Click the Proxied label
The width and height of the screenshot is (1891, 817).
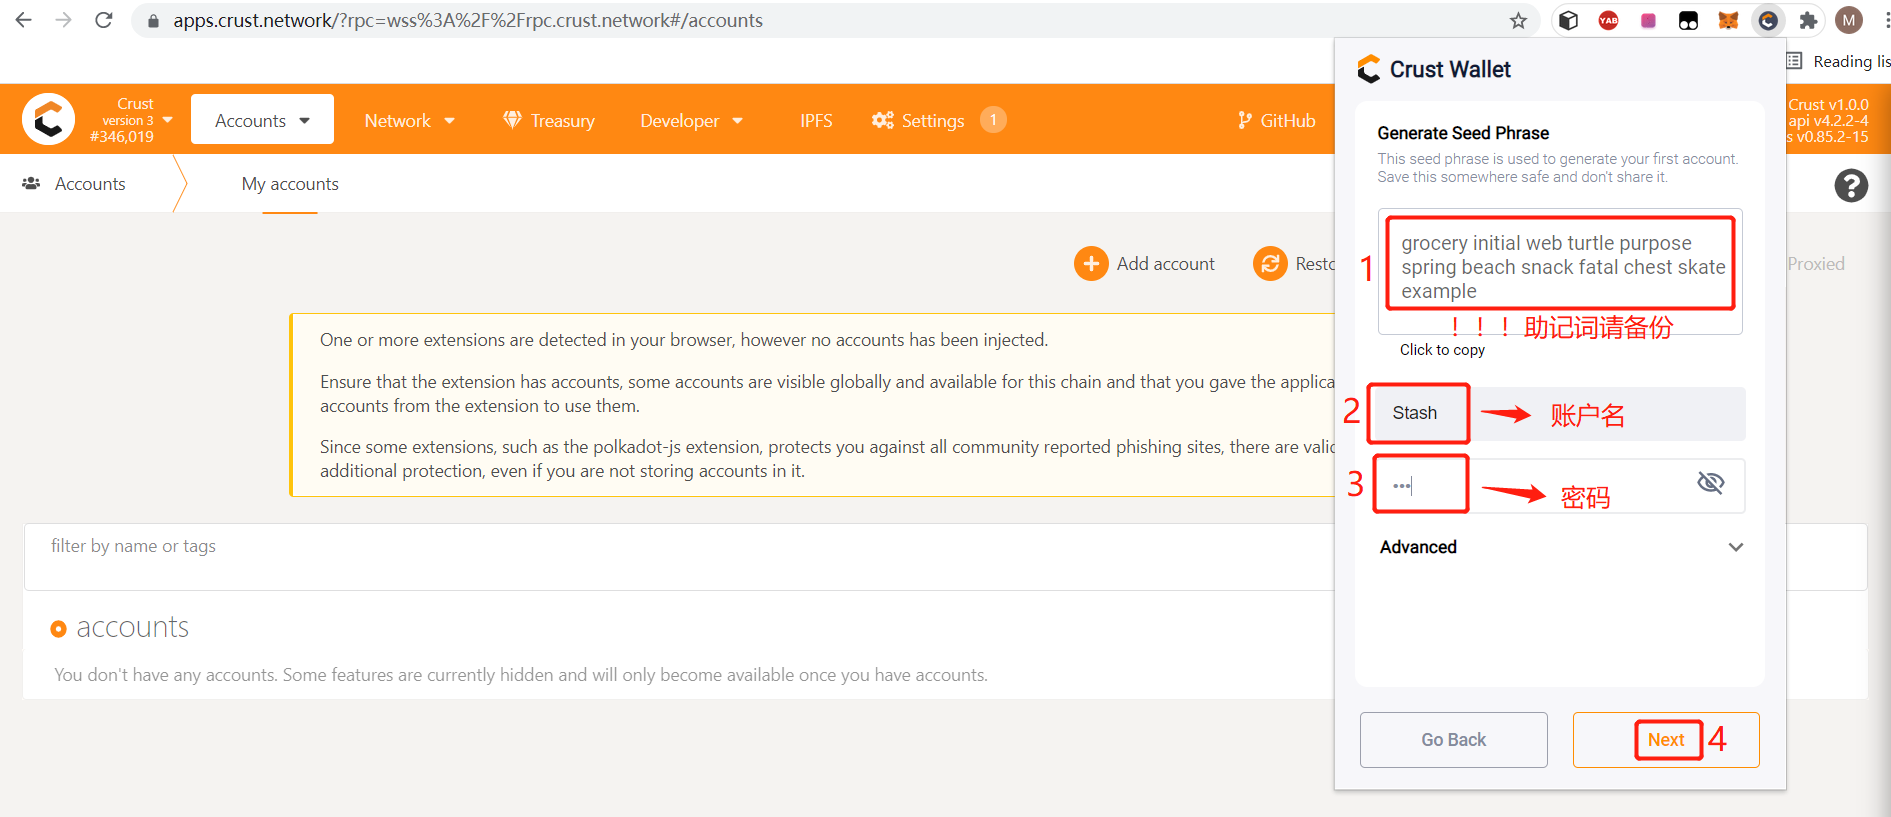1816,264
